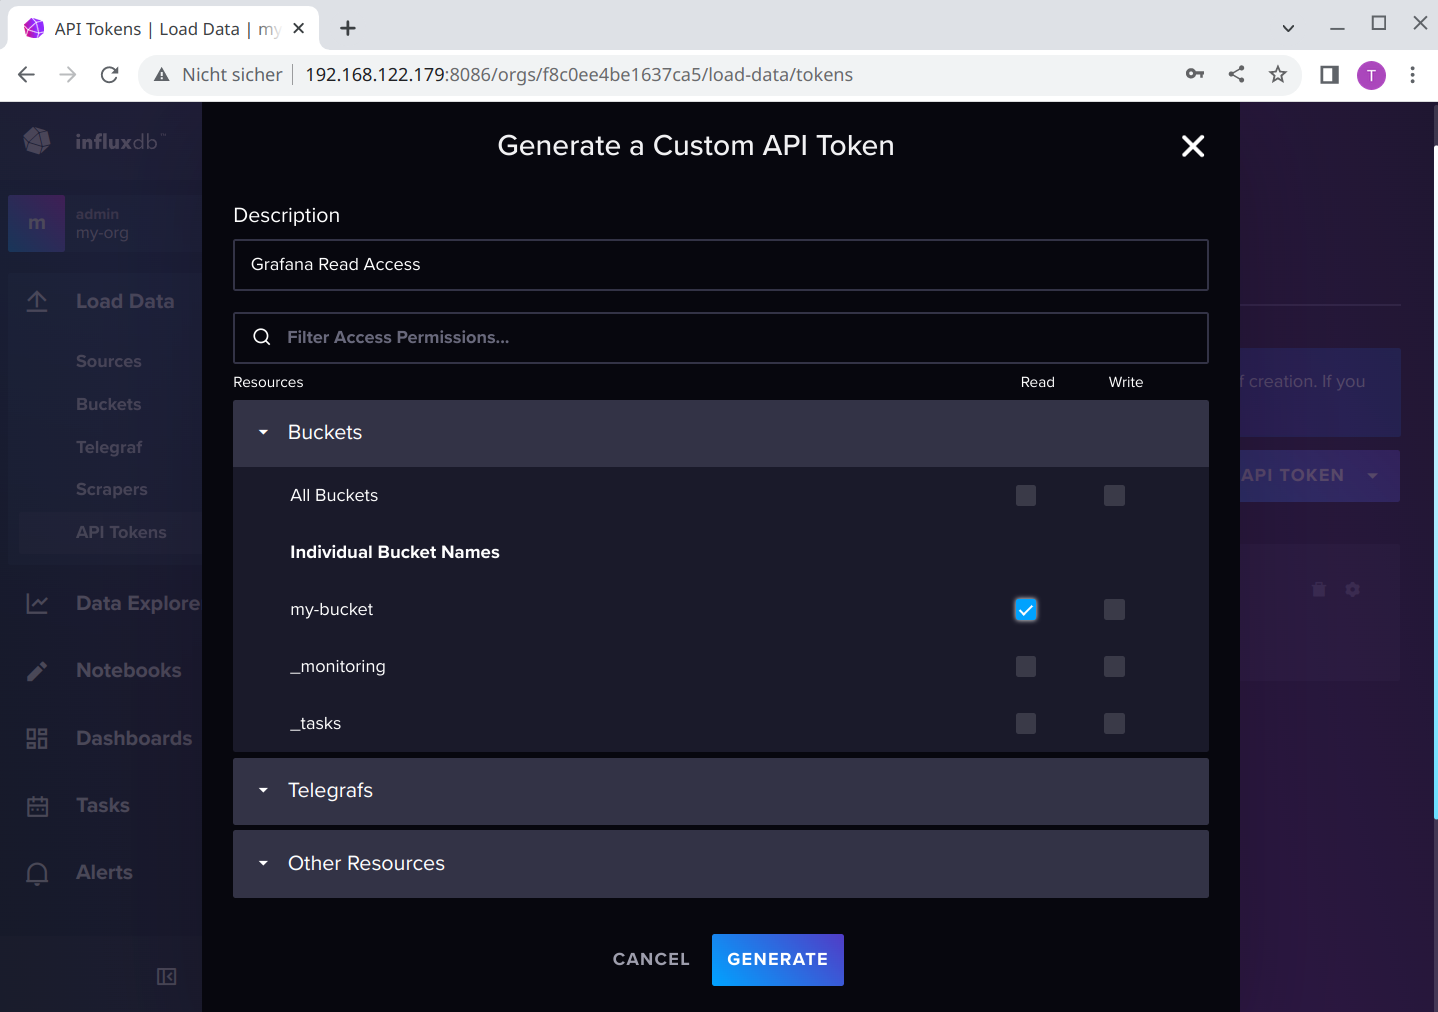This screenshot has width=1438, height=1012.
Task: Open the saved passwords key icon
Action: click(x=1195, y=74)
